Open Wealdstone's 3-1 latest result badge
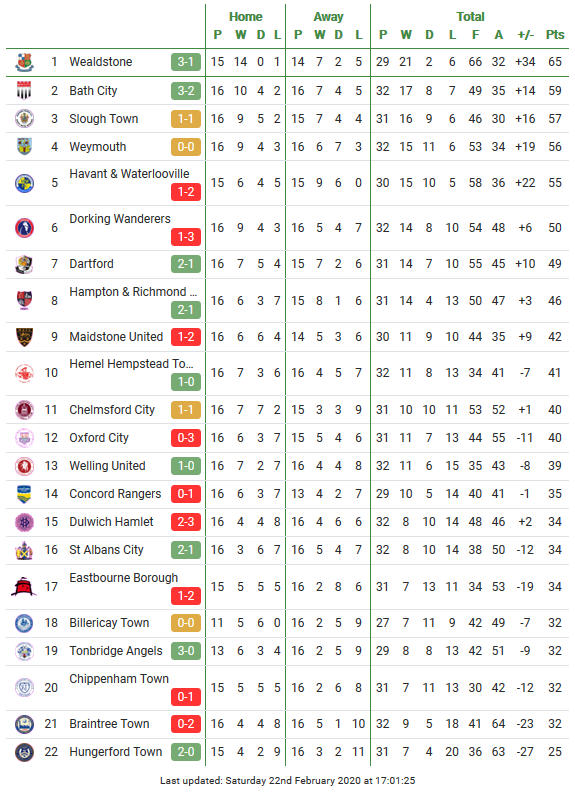The height and width of the screenshot is (797, 575). click(186, 62)
